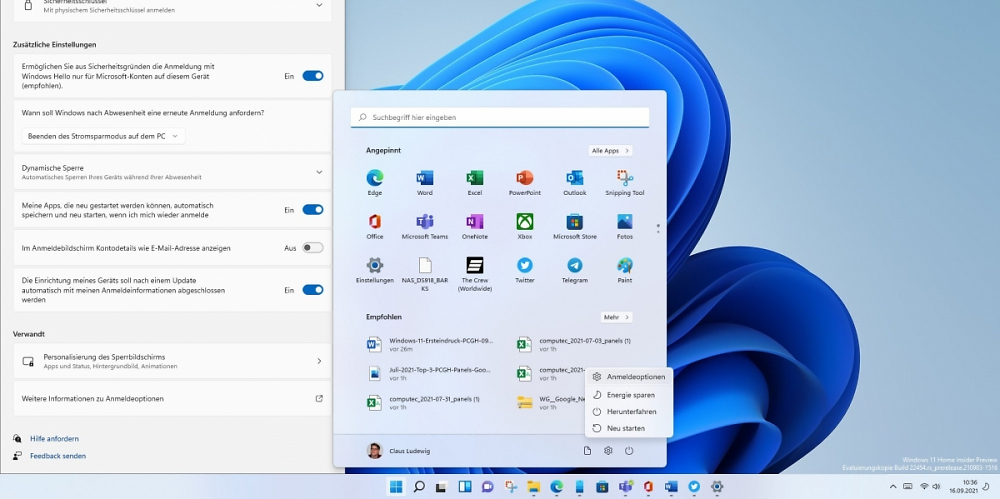Launch OneNote from pinned apps
This screenshot has height=499, width=1000.
(x=474, y=227)
